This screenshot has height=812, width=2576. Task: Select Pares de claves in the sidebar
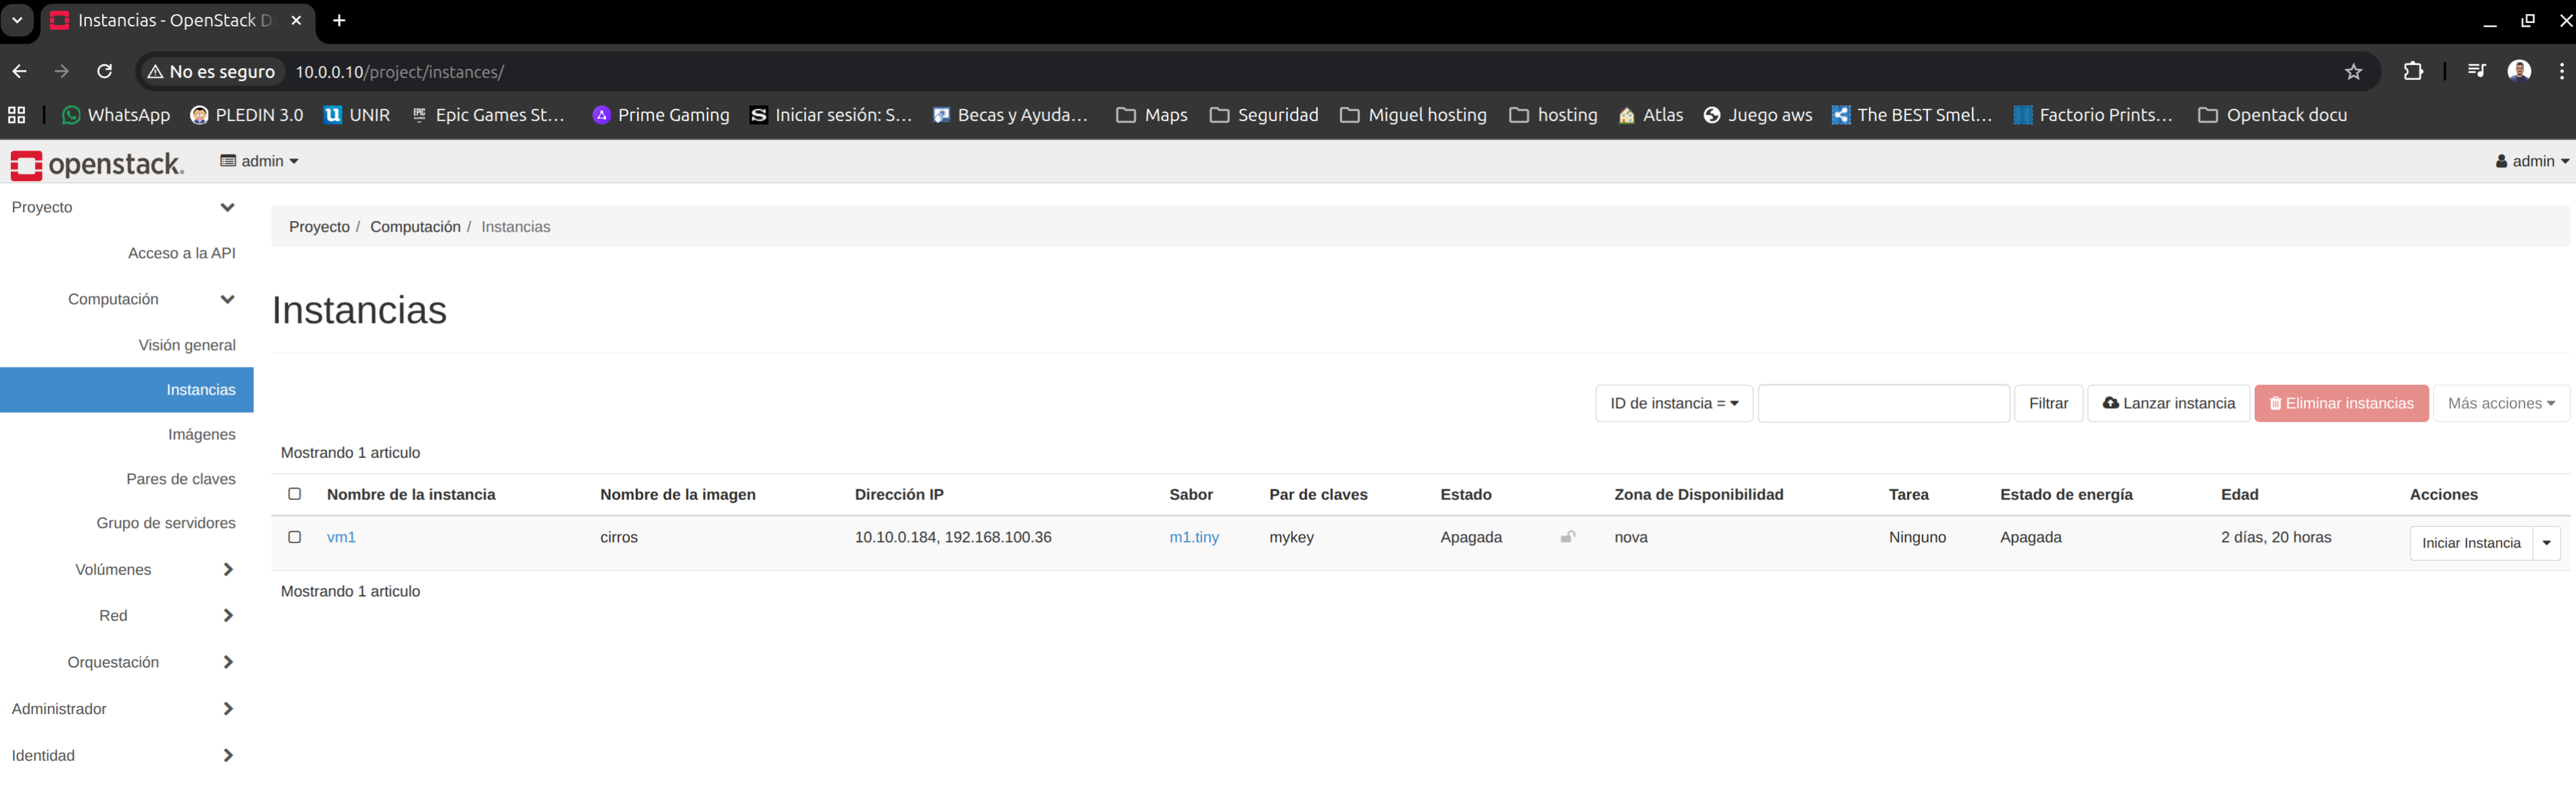(181, 479)
